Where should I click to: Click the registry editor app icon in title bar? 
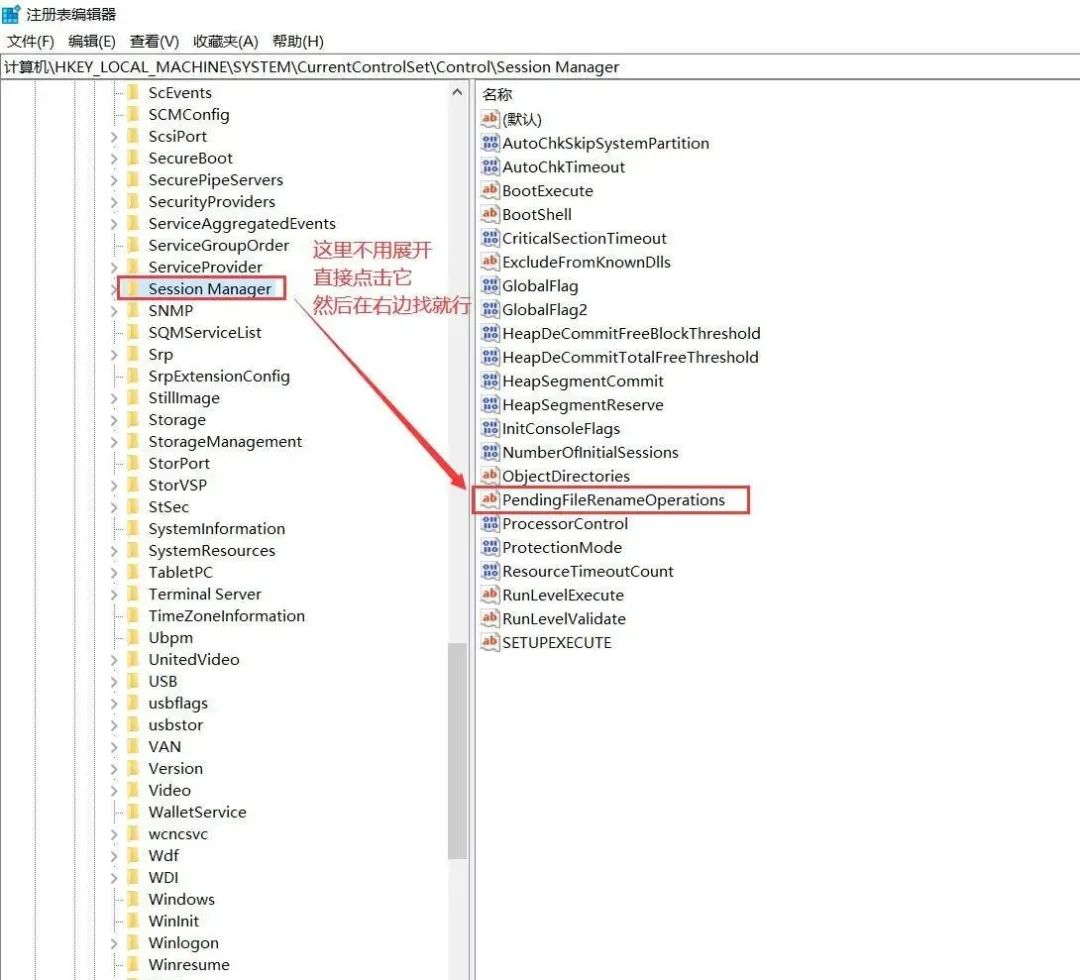11,14
